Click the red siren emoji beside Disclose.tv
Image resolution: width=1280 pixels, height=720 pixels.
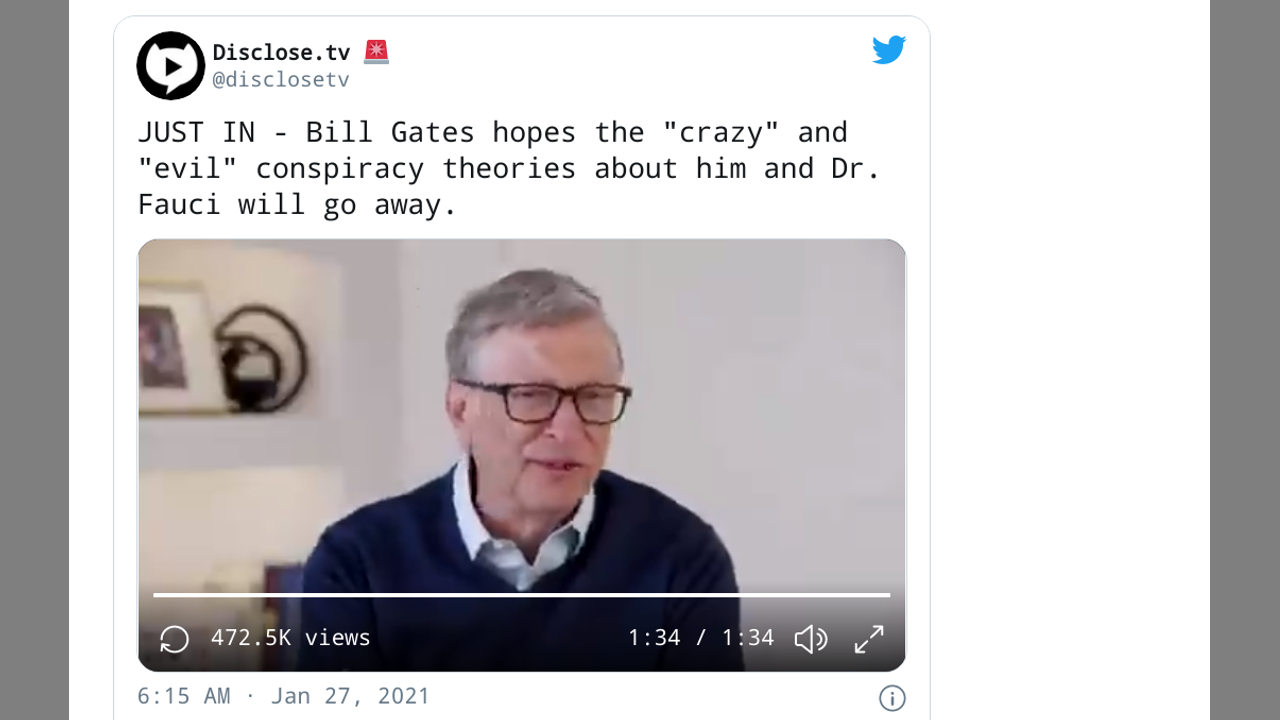[x=376, y=52]
